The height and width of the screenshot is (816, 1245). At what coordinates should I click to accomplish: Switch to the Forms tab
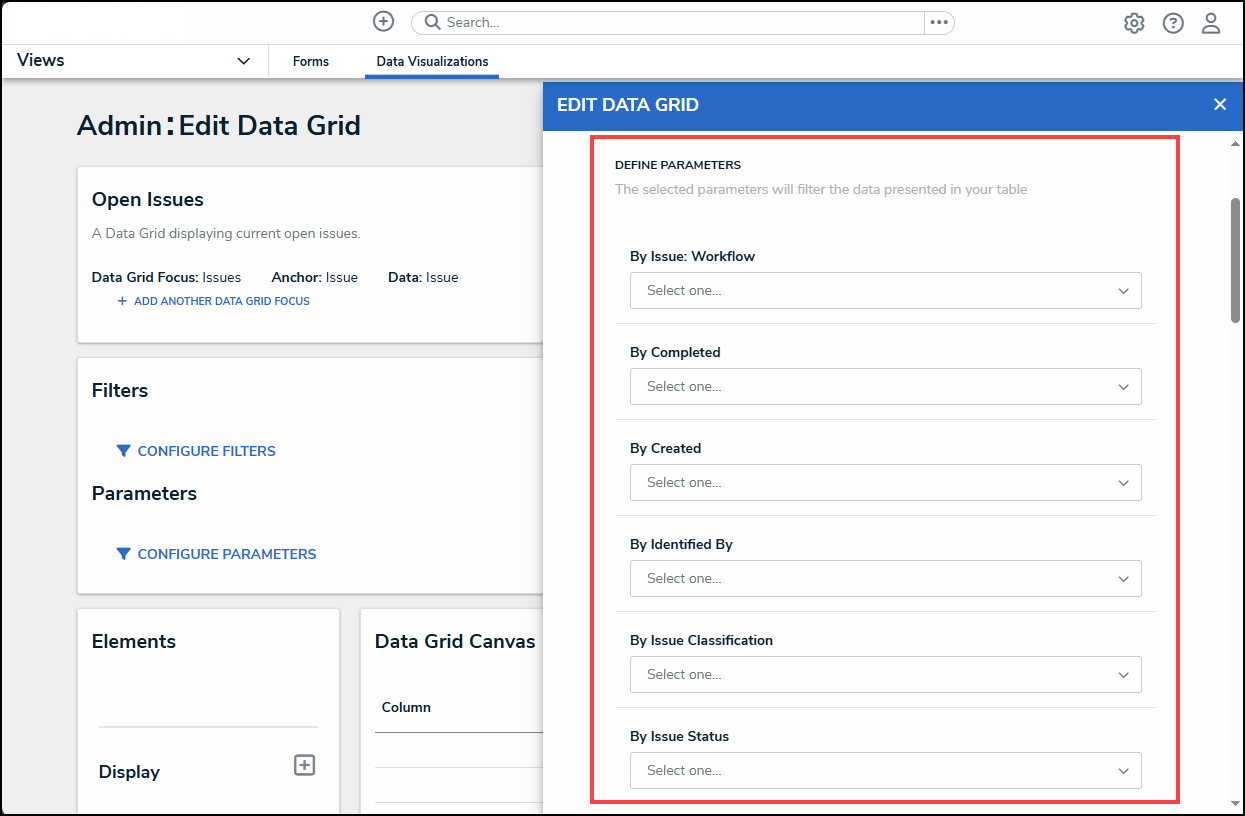tap(311, 62)
